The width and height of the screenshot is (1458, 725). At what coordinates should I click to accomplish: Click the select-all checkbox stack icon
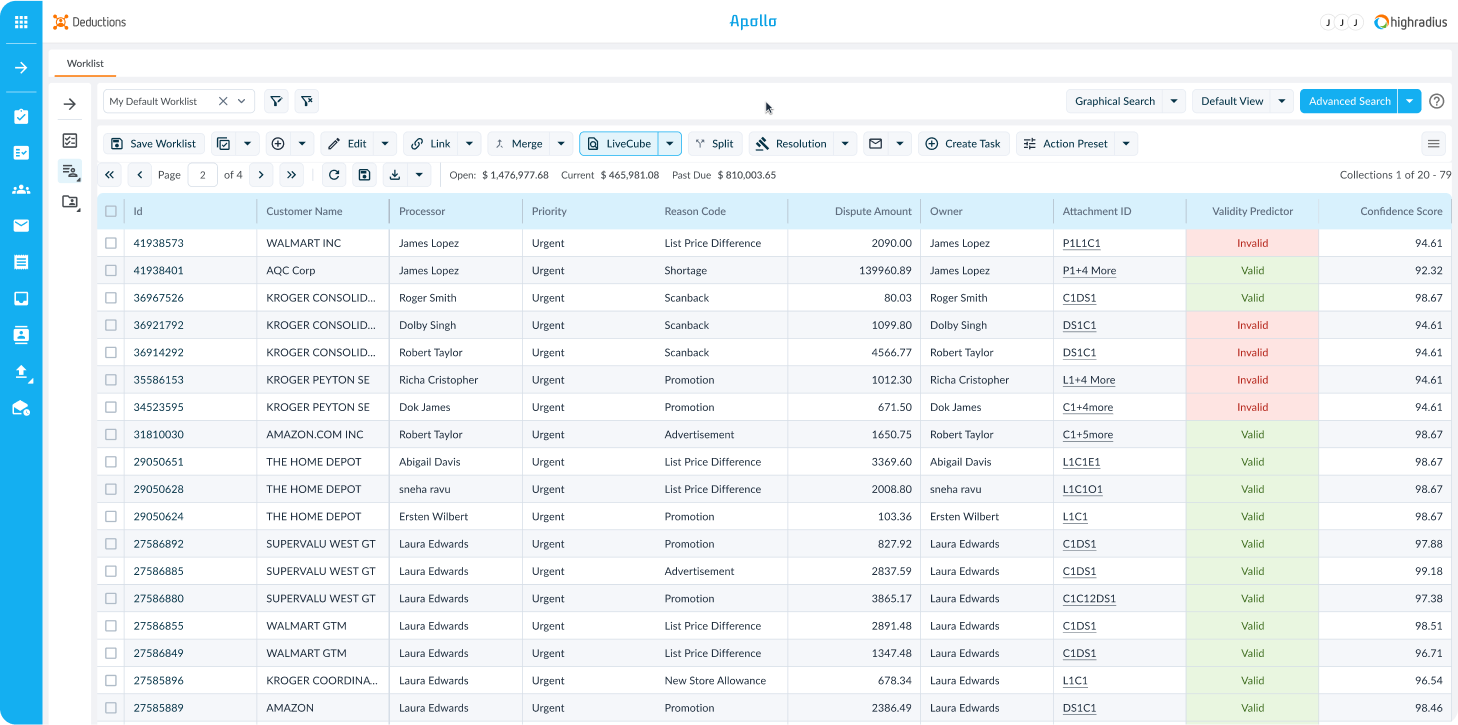[223, 144]
